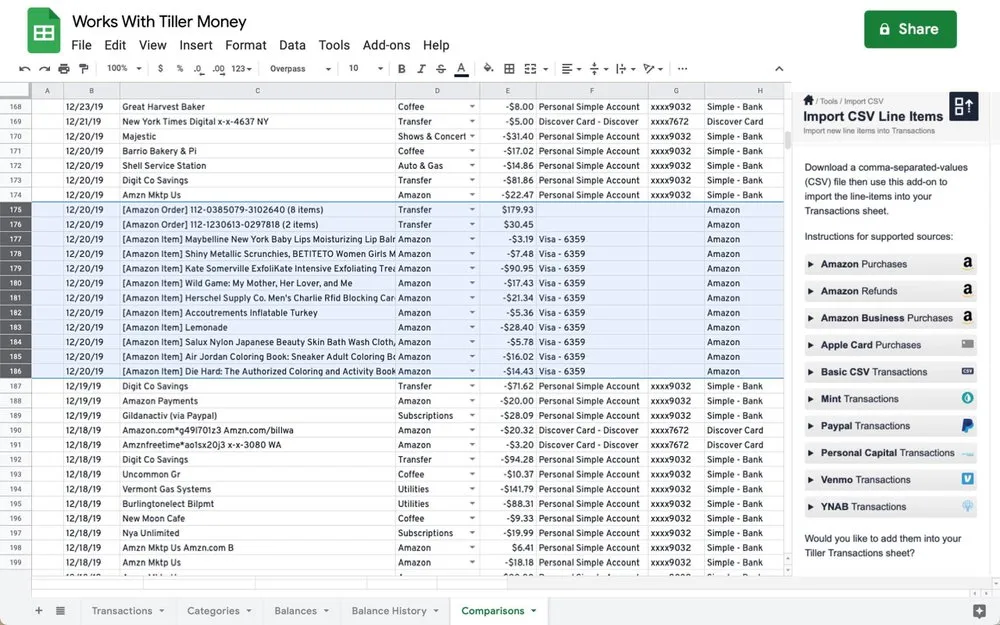Open the Format menu
This screenshot has height=625, width=1000.
coord(246,45)
